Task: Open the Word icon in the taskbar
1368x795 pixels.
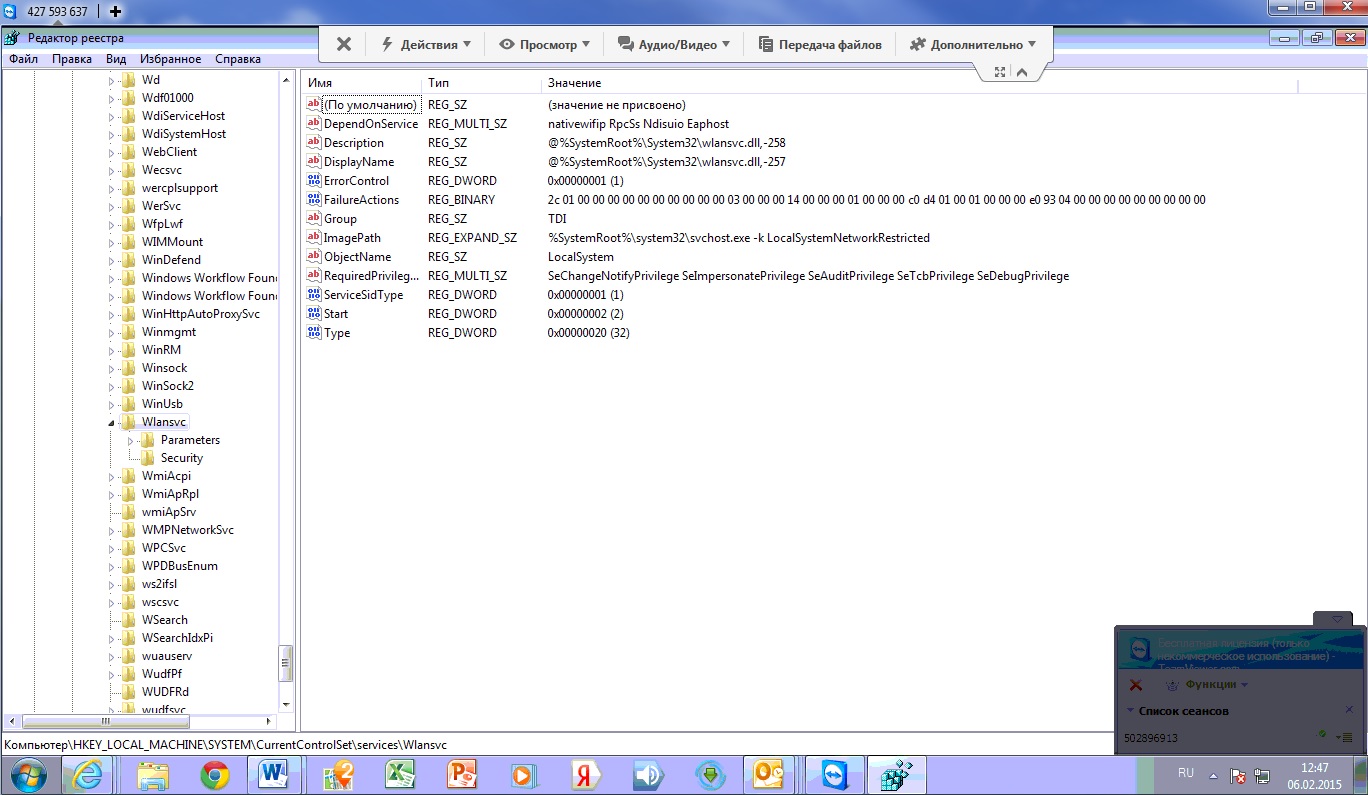Action: 273,775
